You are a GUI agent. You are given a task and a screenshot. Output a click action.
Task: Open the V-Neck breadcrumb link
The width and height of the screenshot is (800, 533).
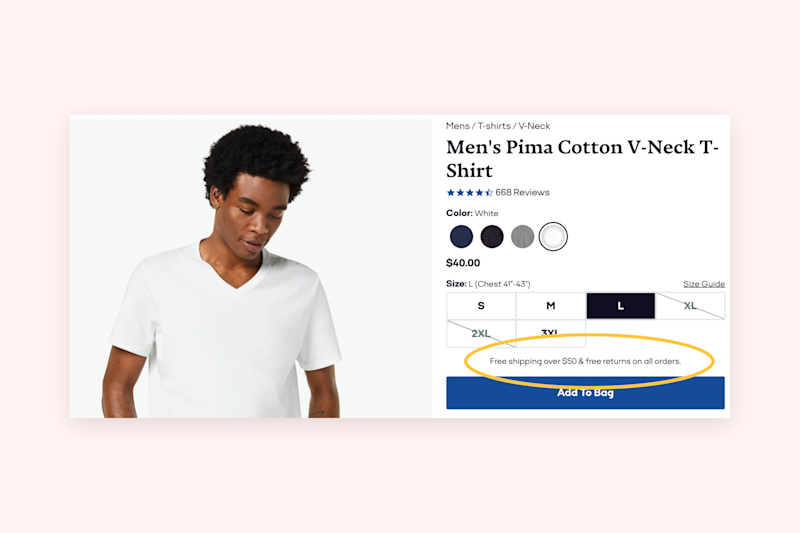pyautogui.click(x=534, y=126)
